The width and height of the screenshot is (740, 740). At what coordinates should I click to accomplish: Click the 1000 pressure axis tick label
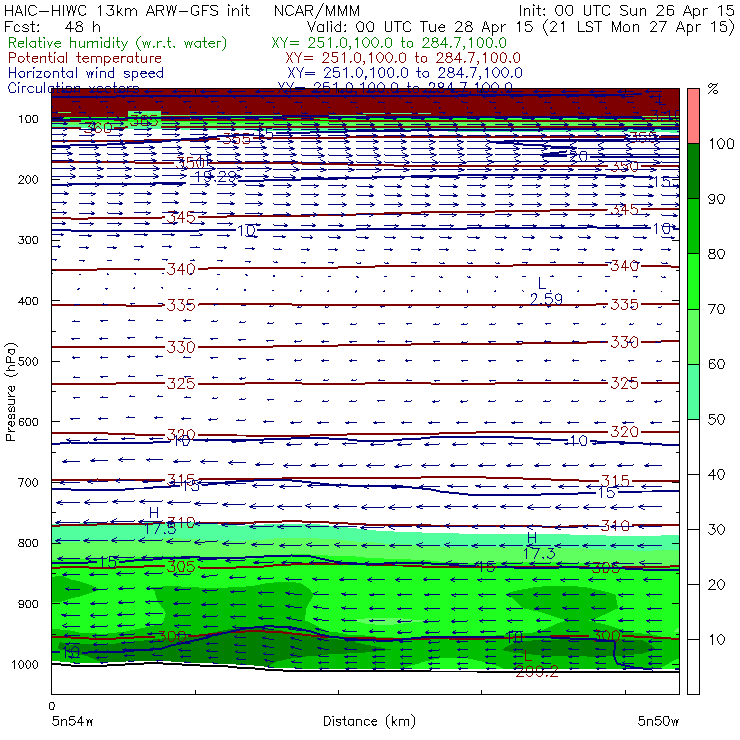click(25, 664)
